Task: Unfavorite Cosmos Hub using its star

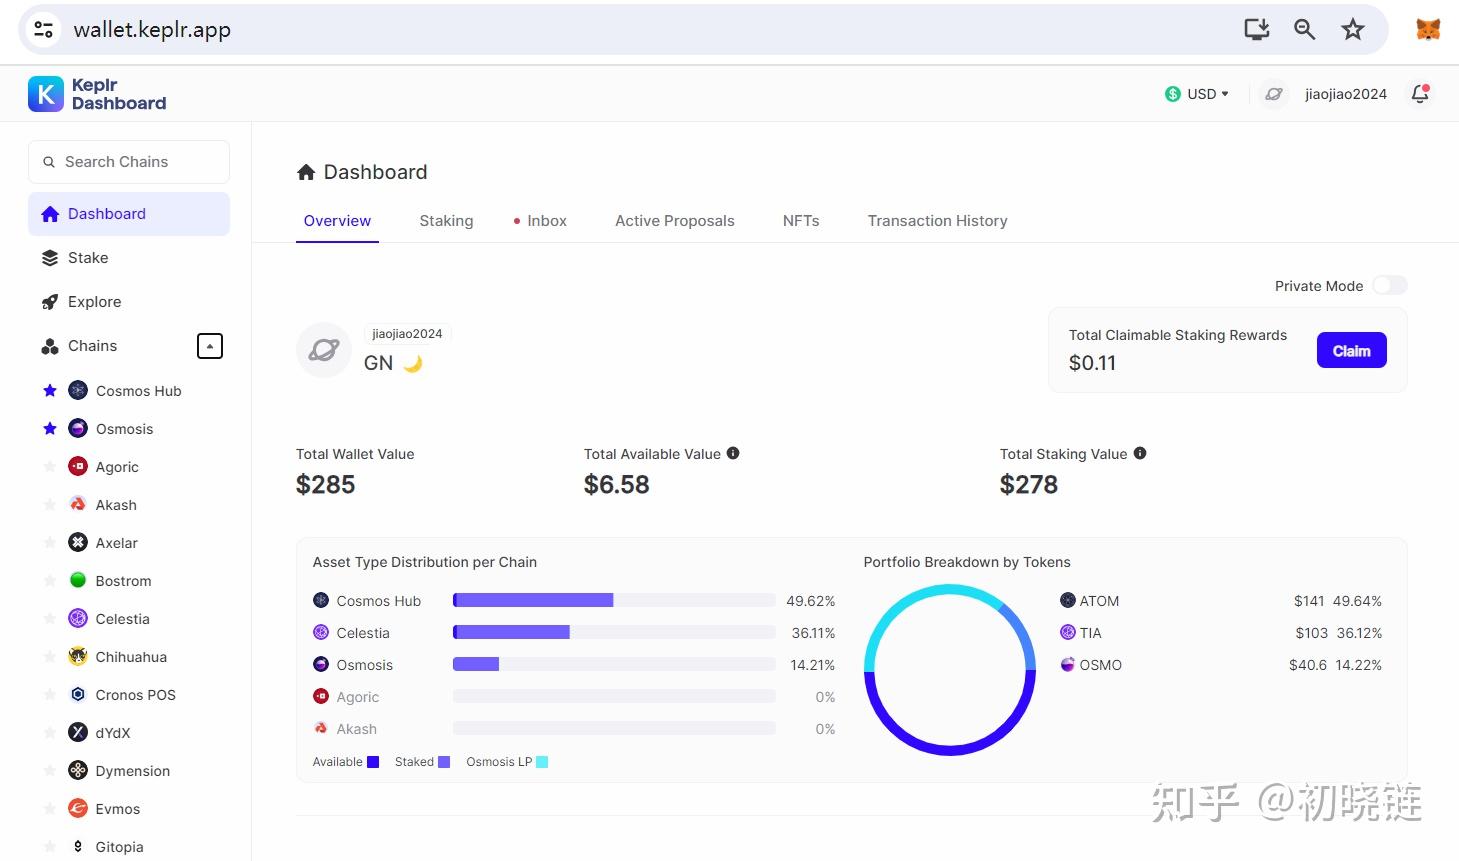Action: [x=50, y=391]
